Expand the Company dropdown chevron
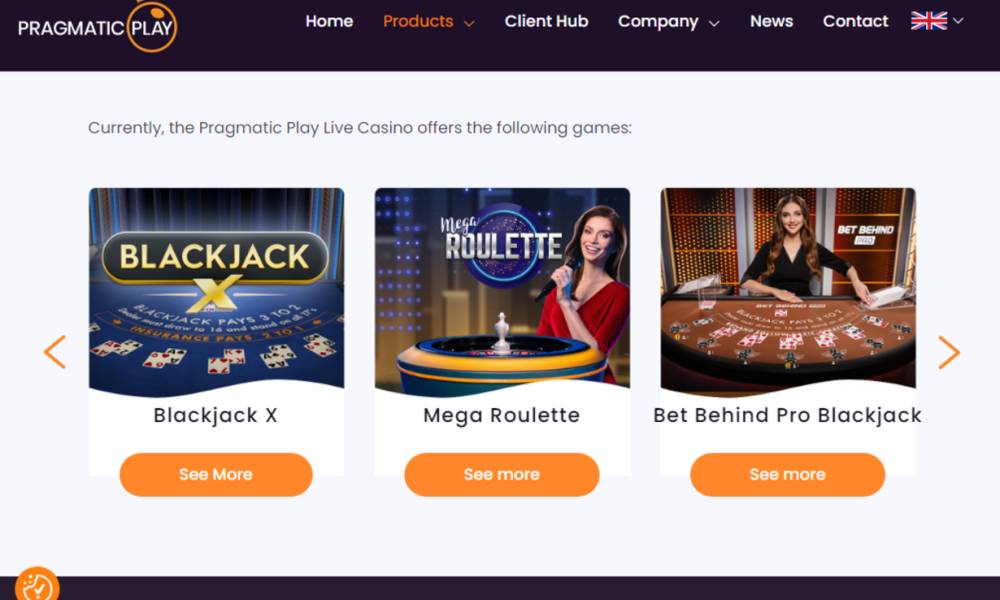The width and height of the screenshot is (1000, 600). (714, 23)
